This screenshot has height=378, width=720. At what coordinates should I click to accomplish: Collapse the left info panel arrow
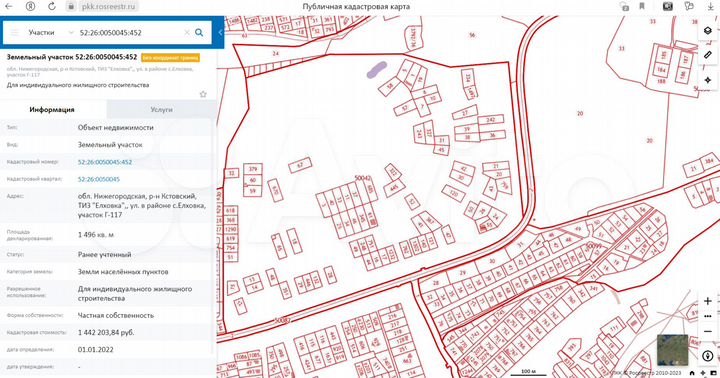pos(220,33)
